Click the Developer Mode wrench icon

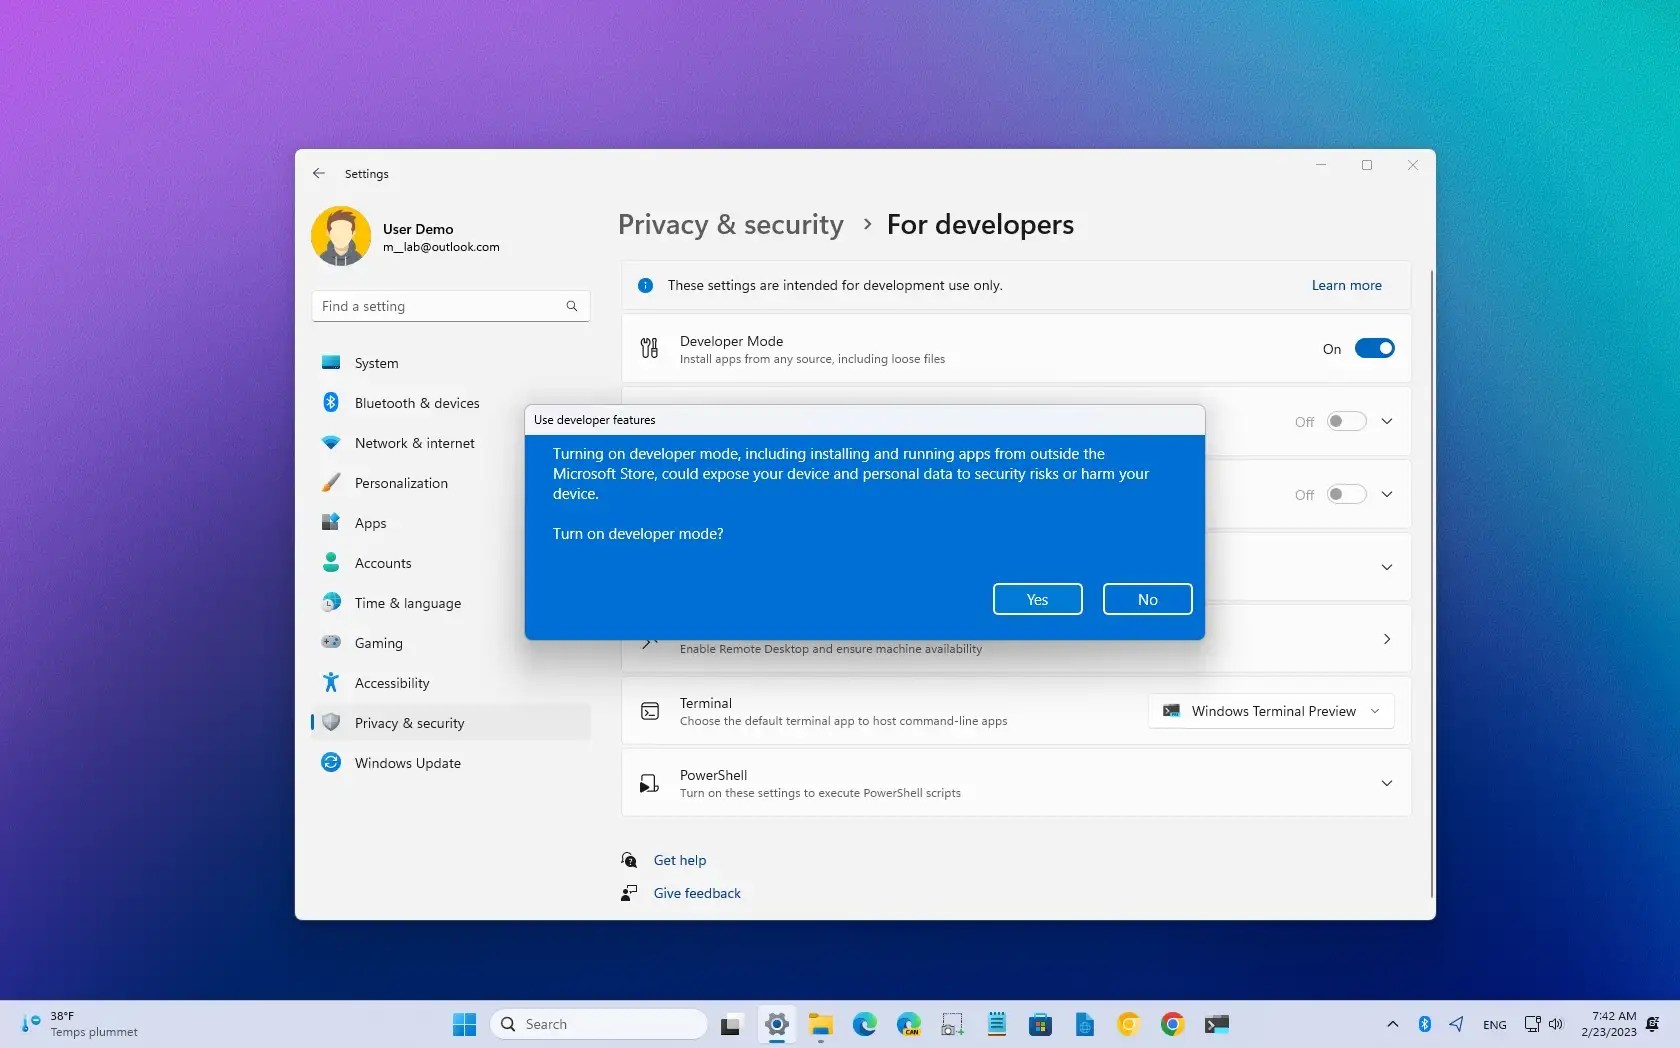[x=649, y=348]
